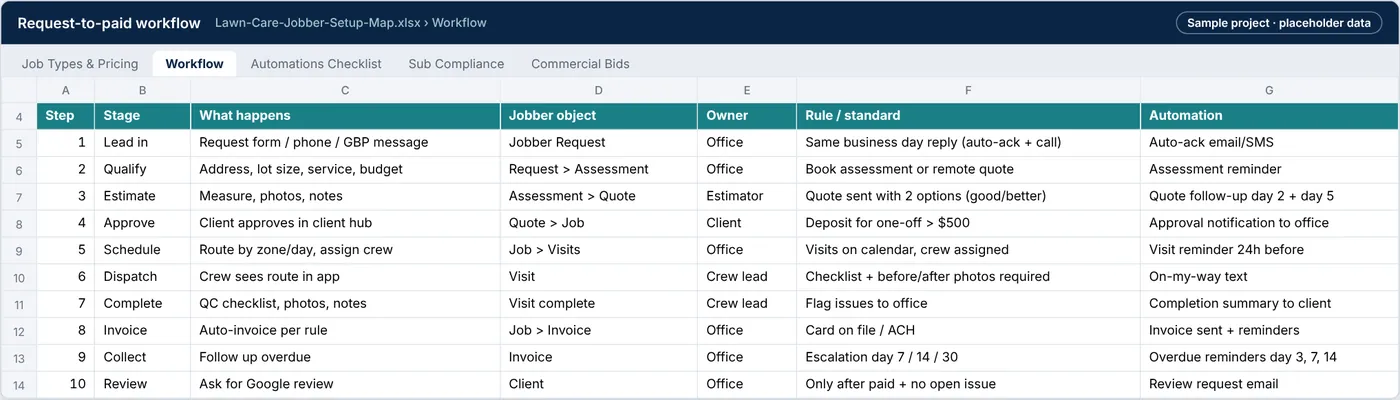This screenshot has height=400, width=1400.
Task: Select the 'Lead in' stage cell
Action: click(143, 143)
